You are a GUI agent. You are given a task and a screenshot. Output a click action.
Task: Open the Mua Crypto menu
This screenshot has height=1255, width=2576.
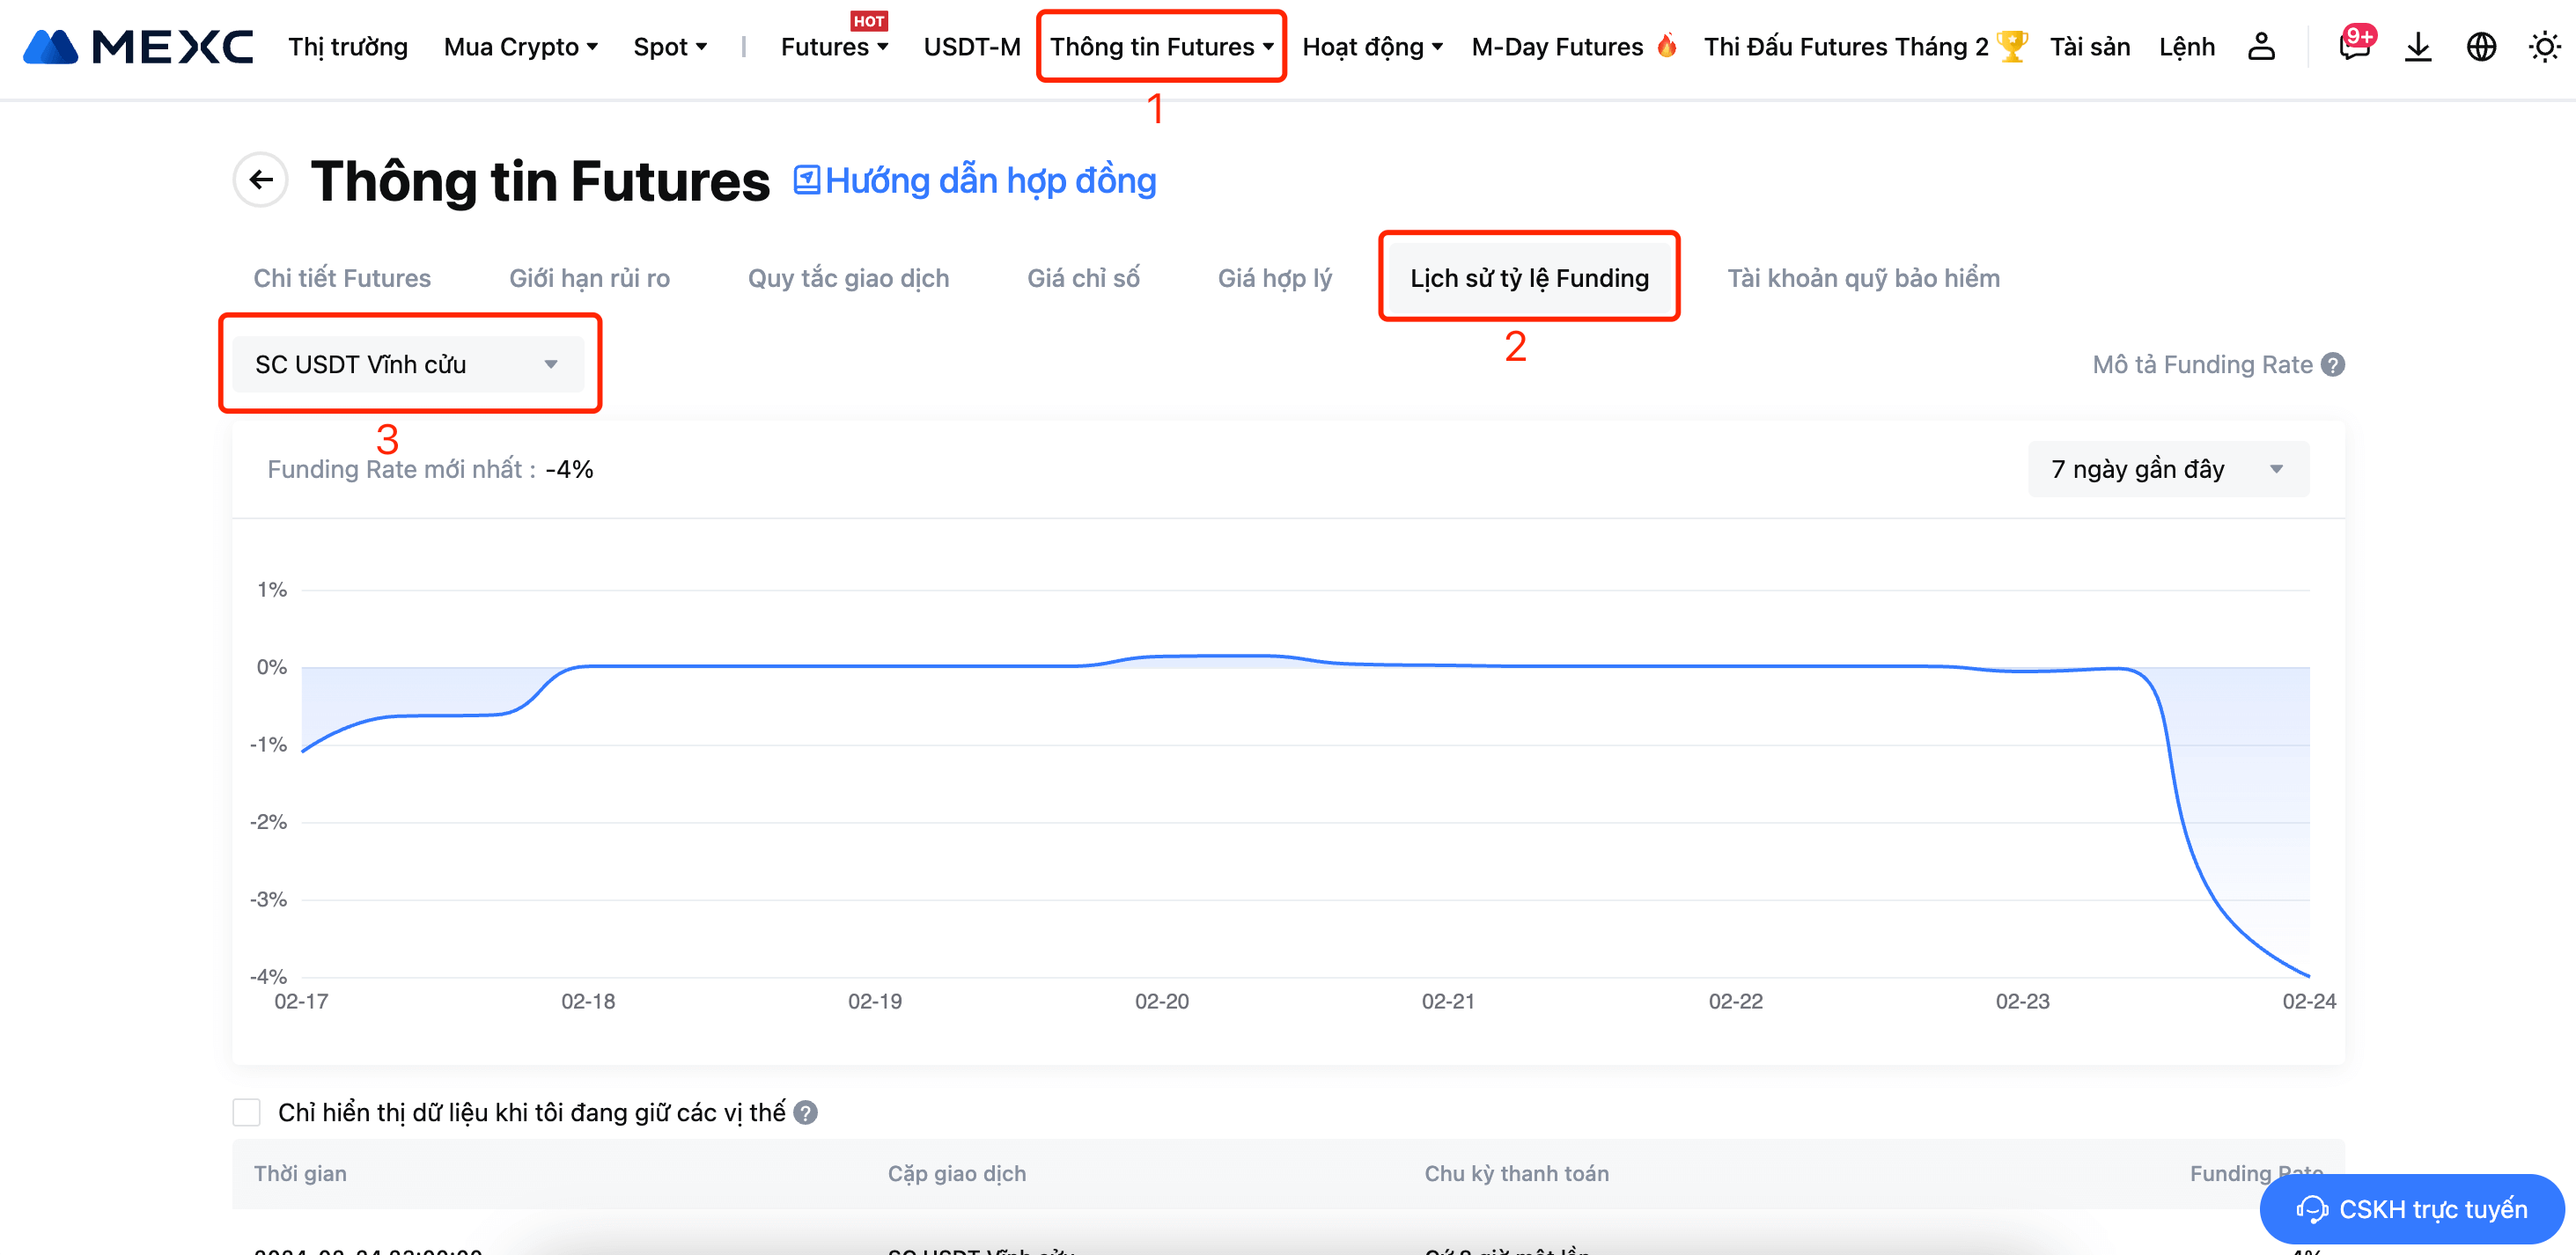(x=520, y=47)
